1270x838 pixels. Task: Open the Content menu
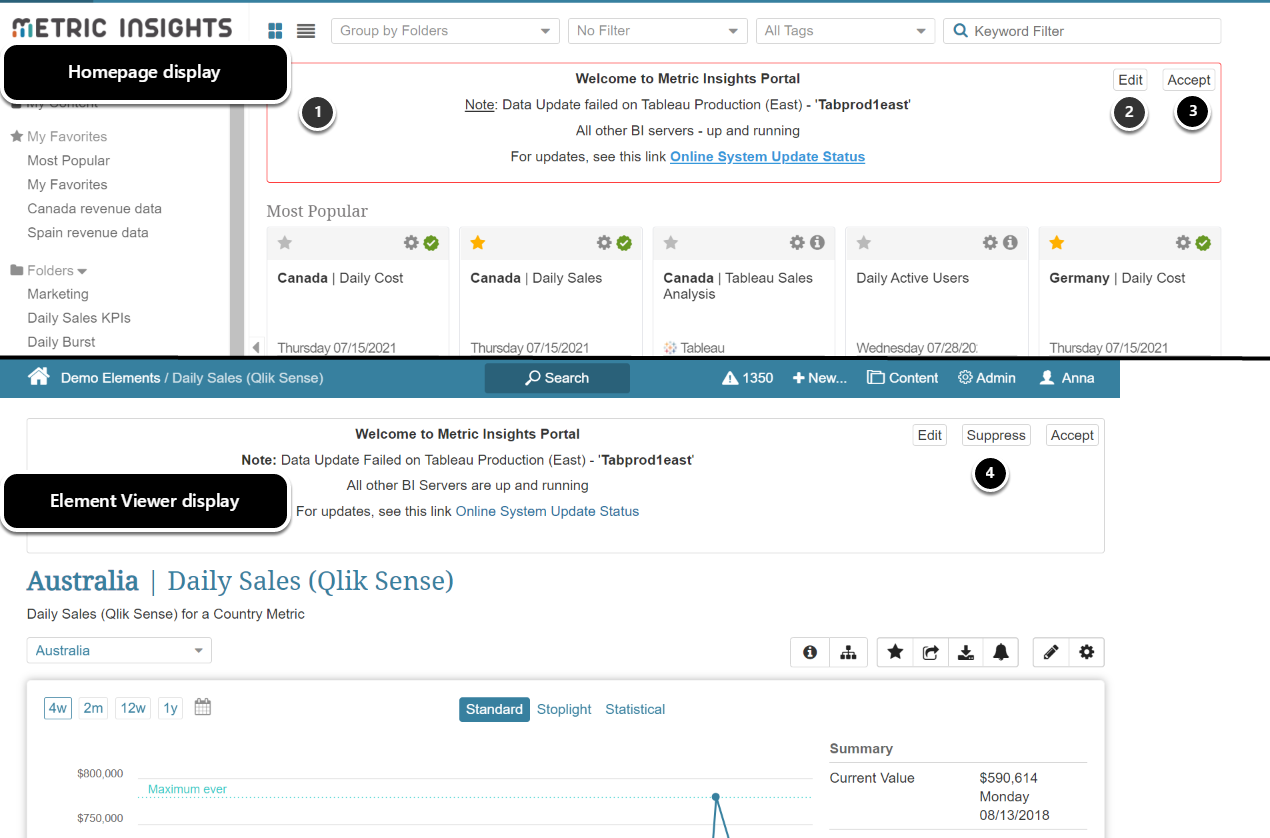pos(902,378)
